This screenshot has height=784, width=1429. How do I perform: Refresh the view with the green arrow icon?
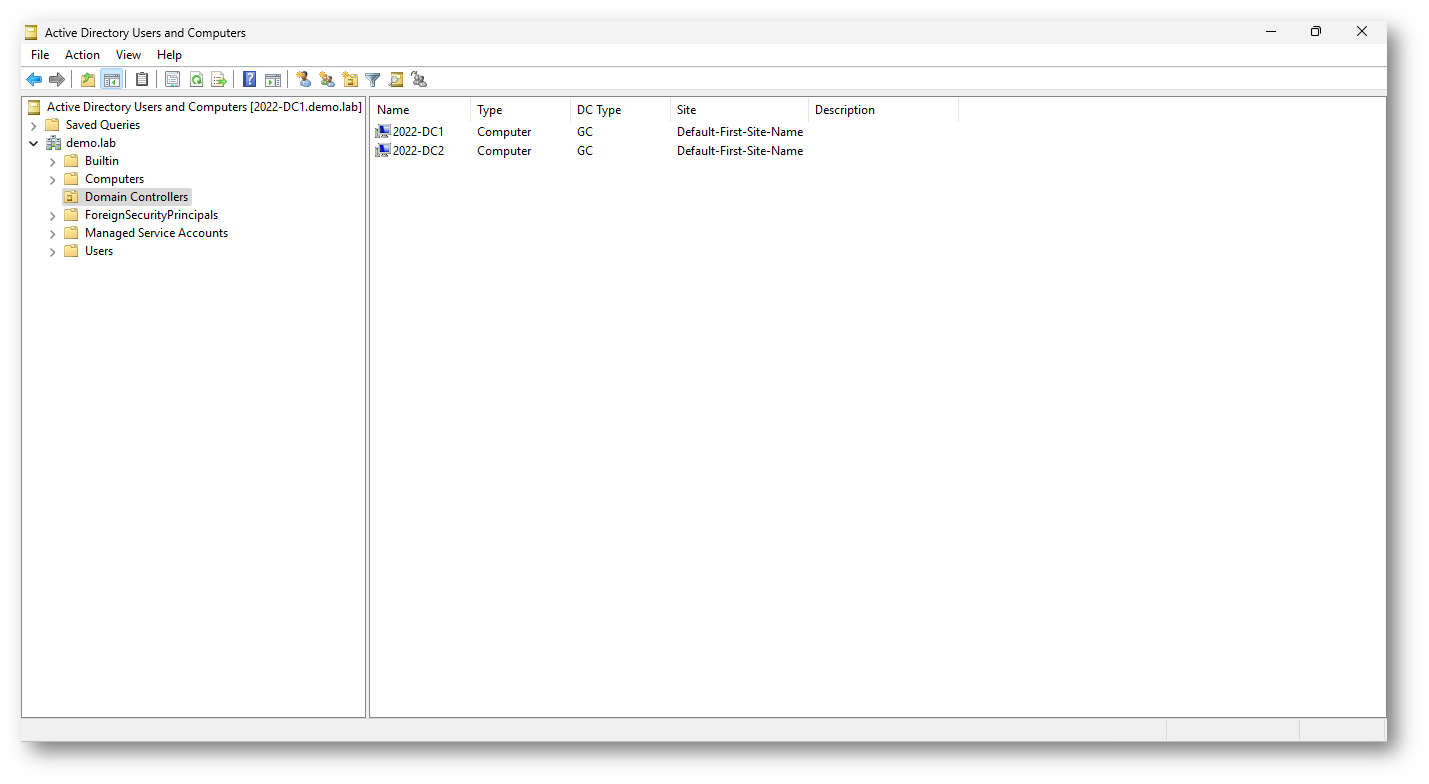(196, 80)
